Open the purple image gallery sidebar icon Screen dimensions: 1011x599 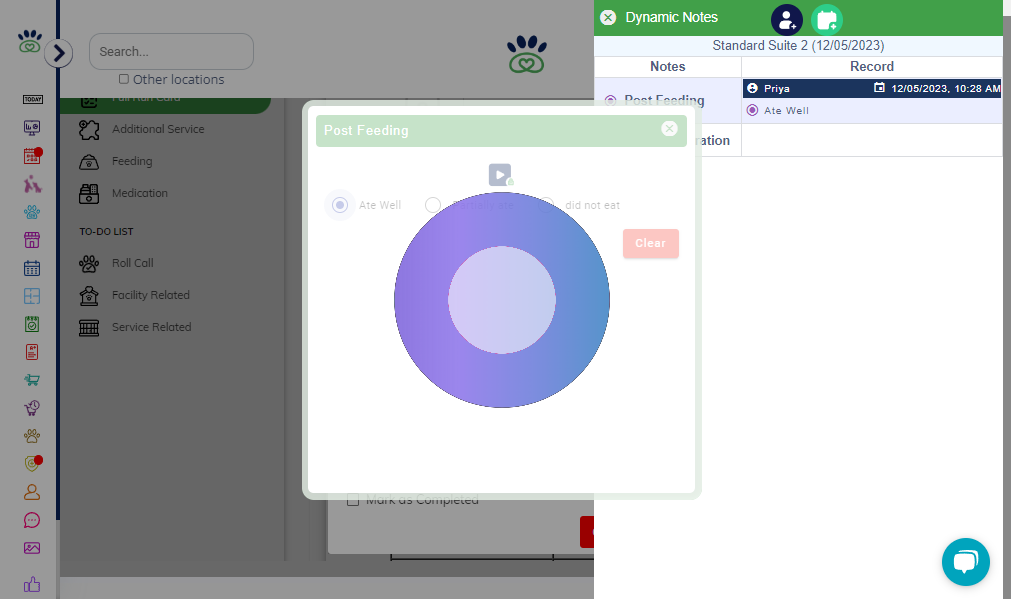(x=32, y=548)
